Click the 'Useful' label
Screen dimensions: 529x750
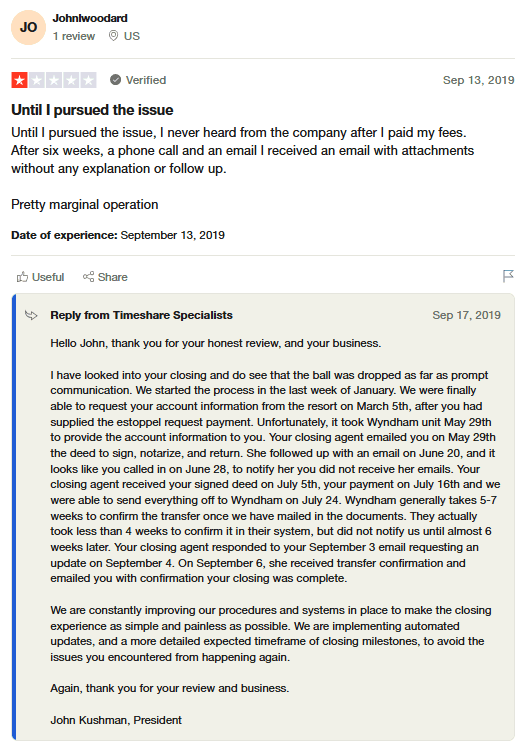click(48, 277)
